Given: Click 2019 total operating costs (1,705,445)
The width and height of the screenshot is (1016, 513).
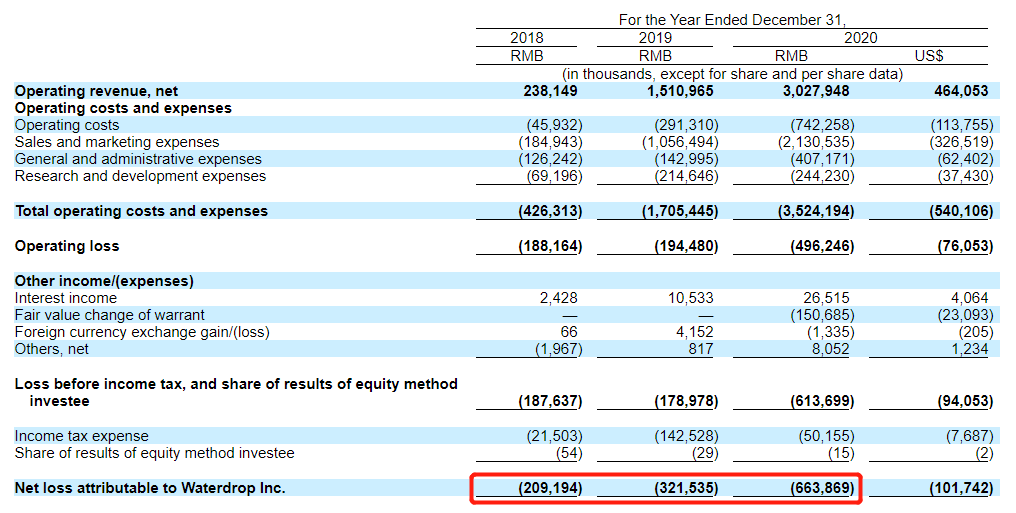Looking at the screenshot, I should pos(680,211).
